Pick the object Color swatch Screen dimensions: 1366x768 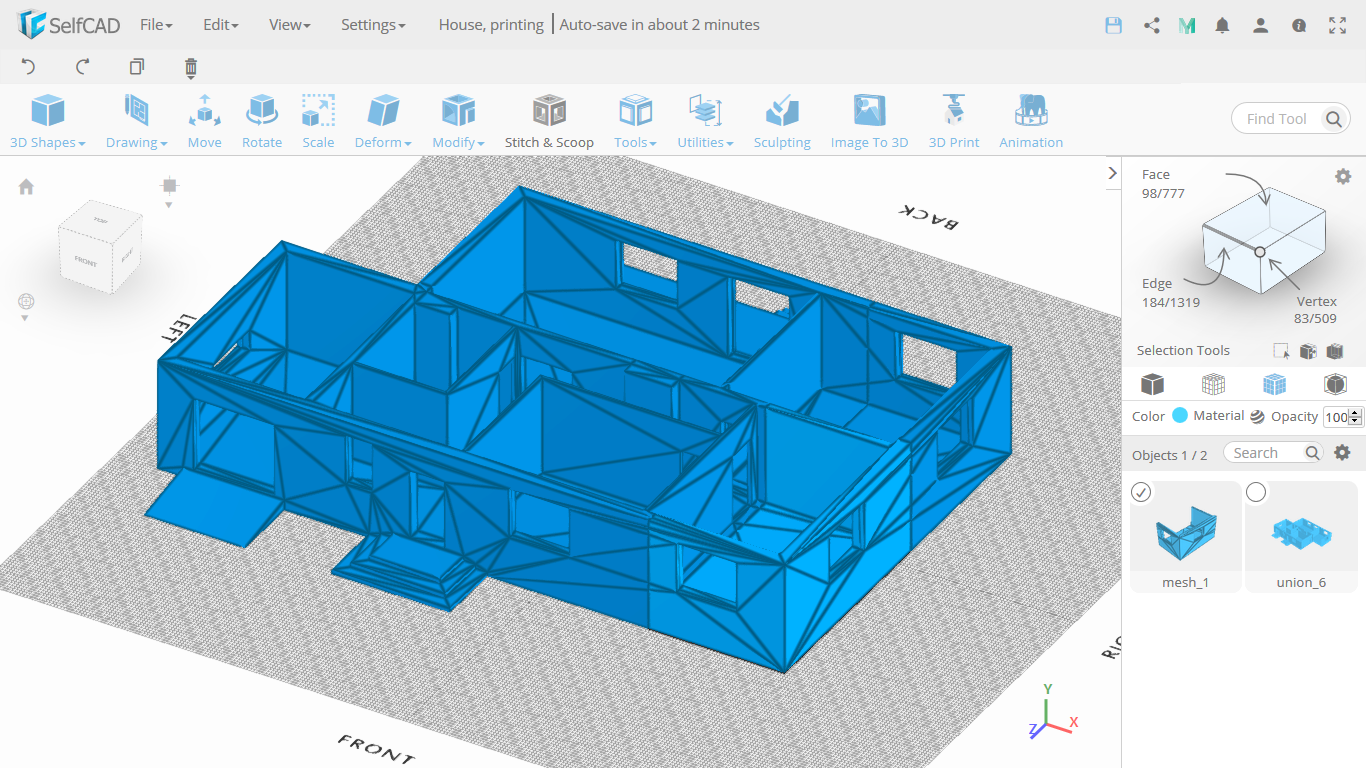[1180, 416]
